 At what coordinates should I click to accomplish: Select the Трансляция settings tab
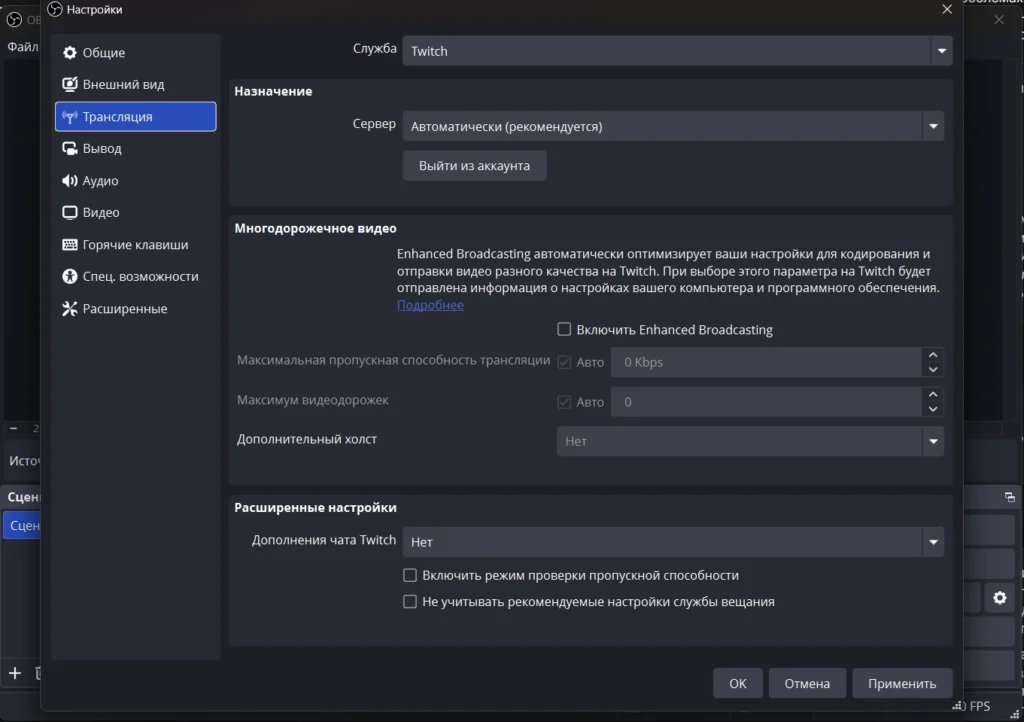point(135,117)
